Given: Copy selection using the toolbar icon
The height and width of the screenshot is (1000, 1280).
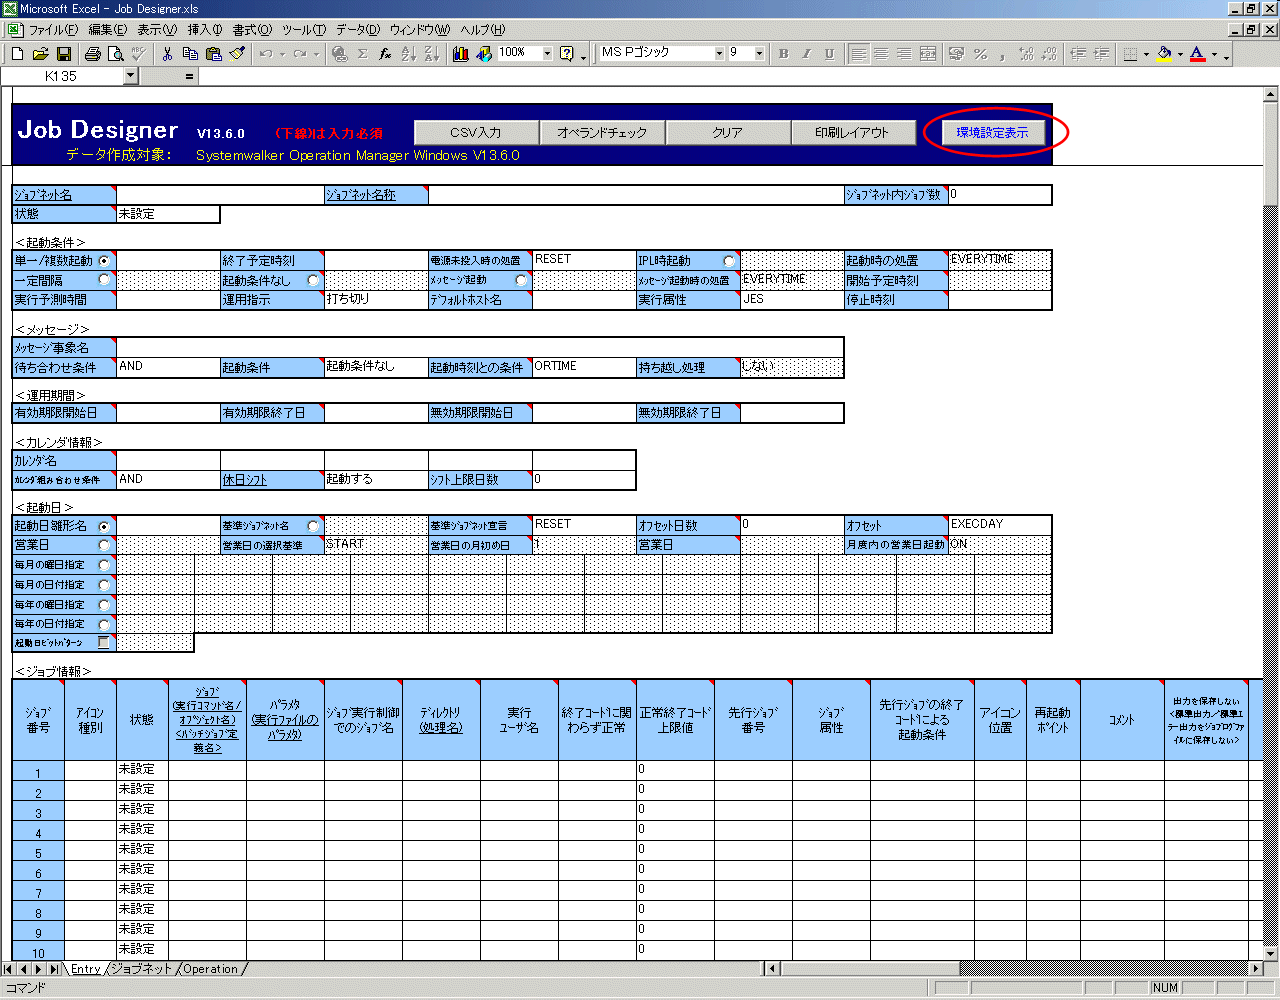Looking at the screenshot, I should 191,54.
